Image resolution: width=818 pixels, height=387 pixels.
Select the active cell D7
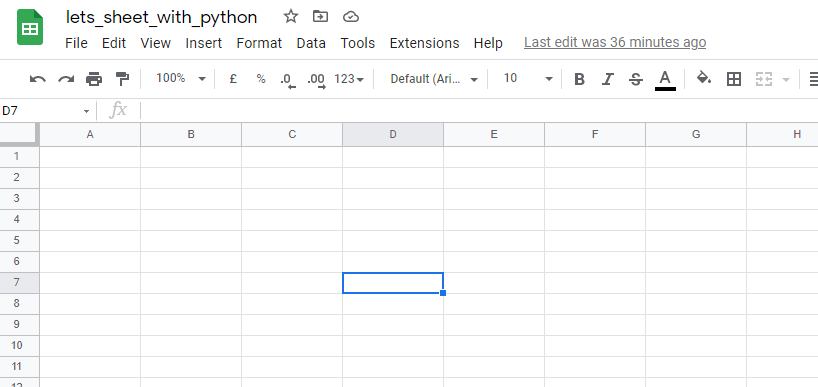click(x=393, y=283)
